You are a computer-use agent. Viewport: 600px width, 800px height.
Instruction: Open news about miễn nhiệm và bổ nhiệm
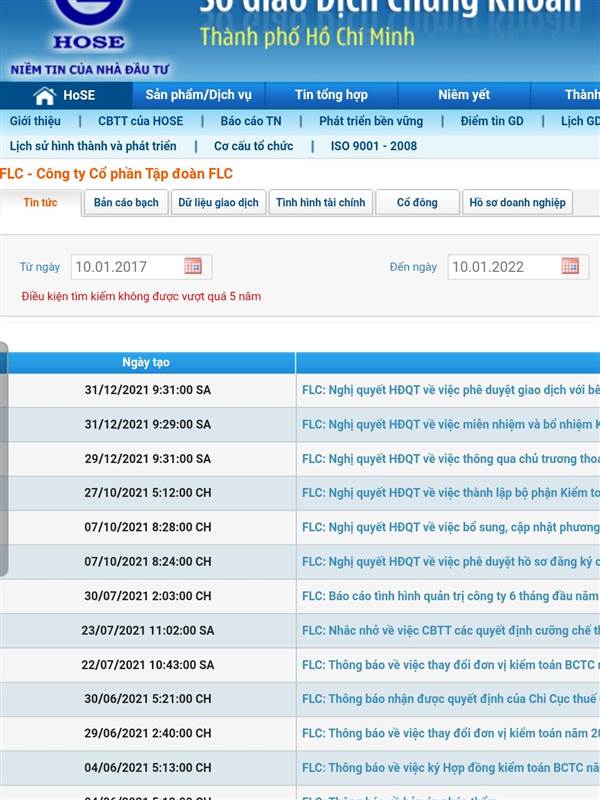451,424
